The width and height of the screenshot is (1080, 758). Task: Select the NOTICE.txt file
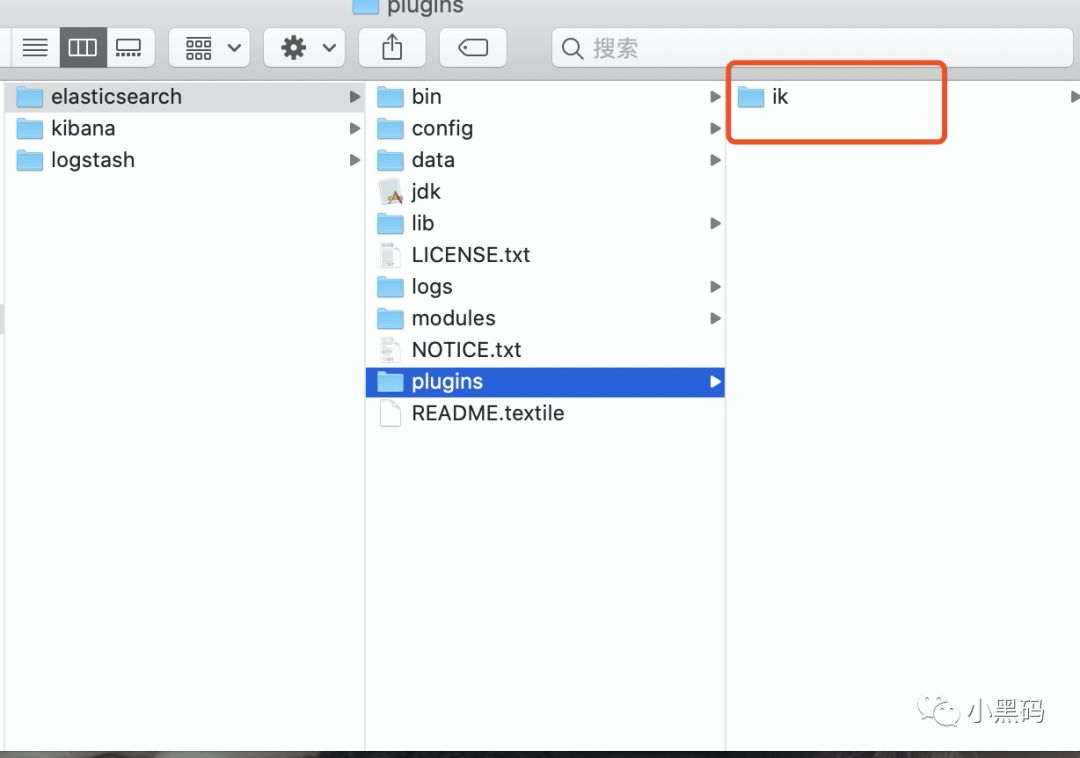[x=546, y=350]
